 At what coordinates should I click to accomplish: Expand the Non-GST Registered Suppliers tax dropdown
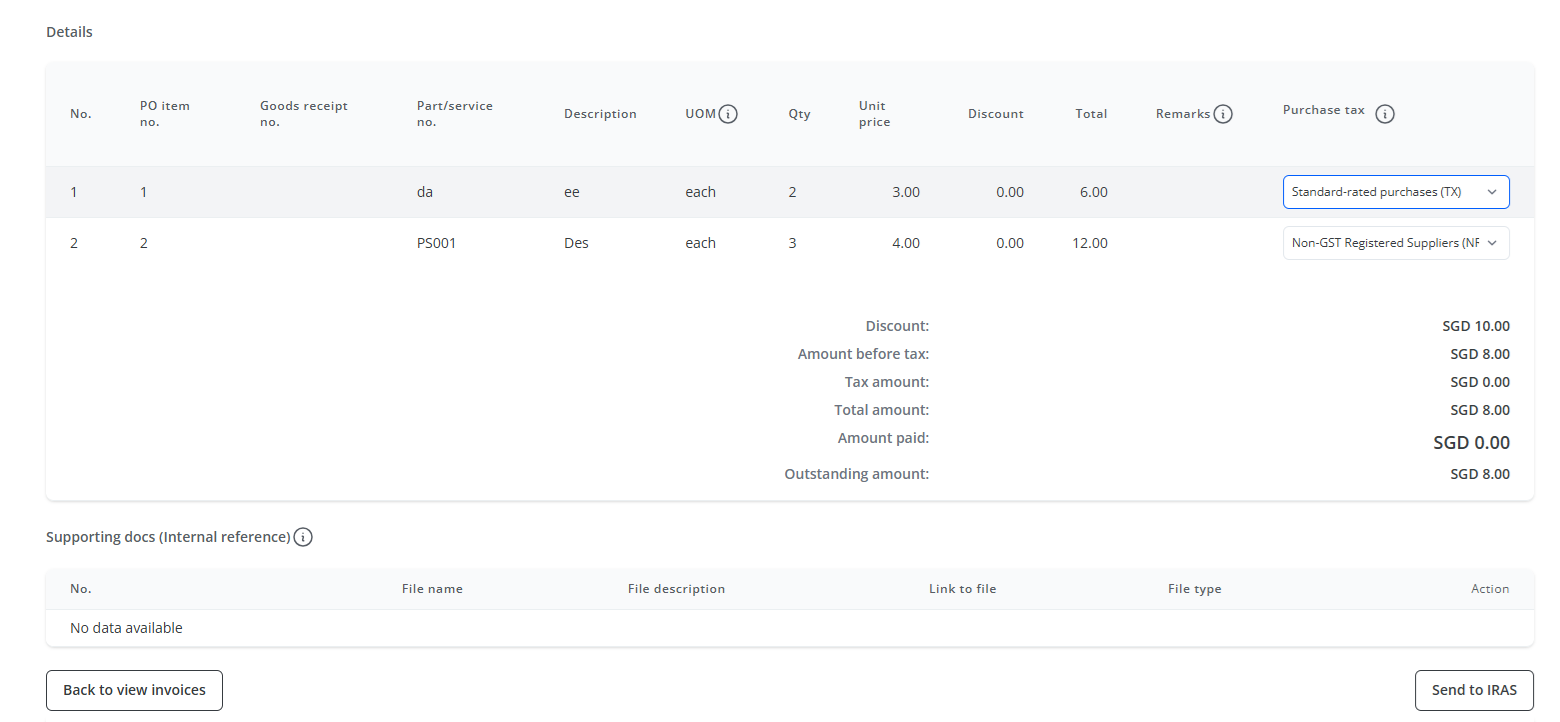(x=1395, y=243)
